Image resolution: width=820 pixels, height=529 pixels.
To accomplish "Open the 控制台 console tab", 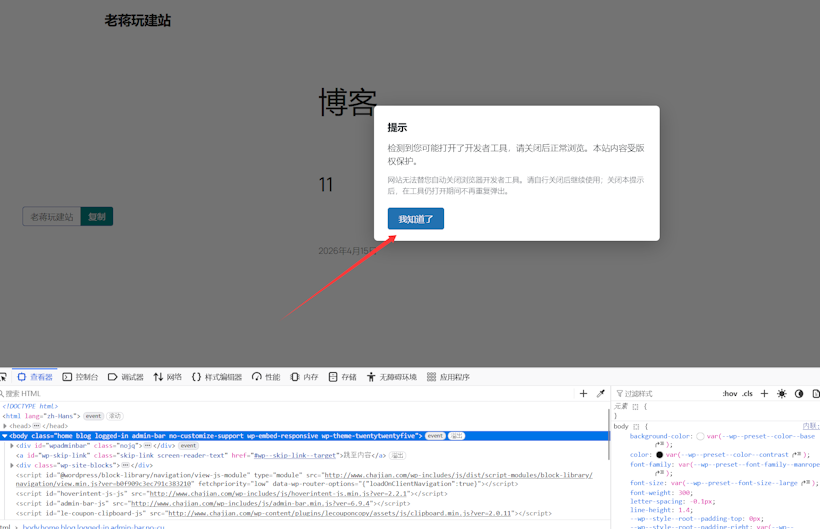I will (x=80, y=377).
